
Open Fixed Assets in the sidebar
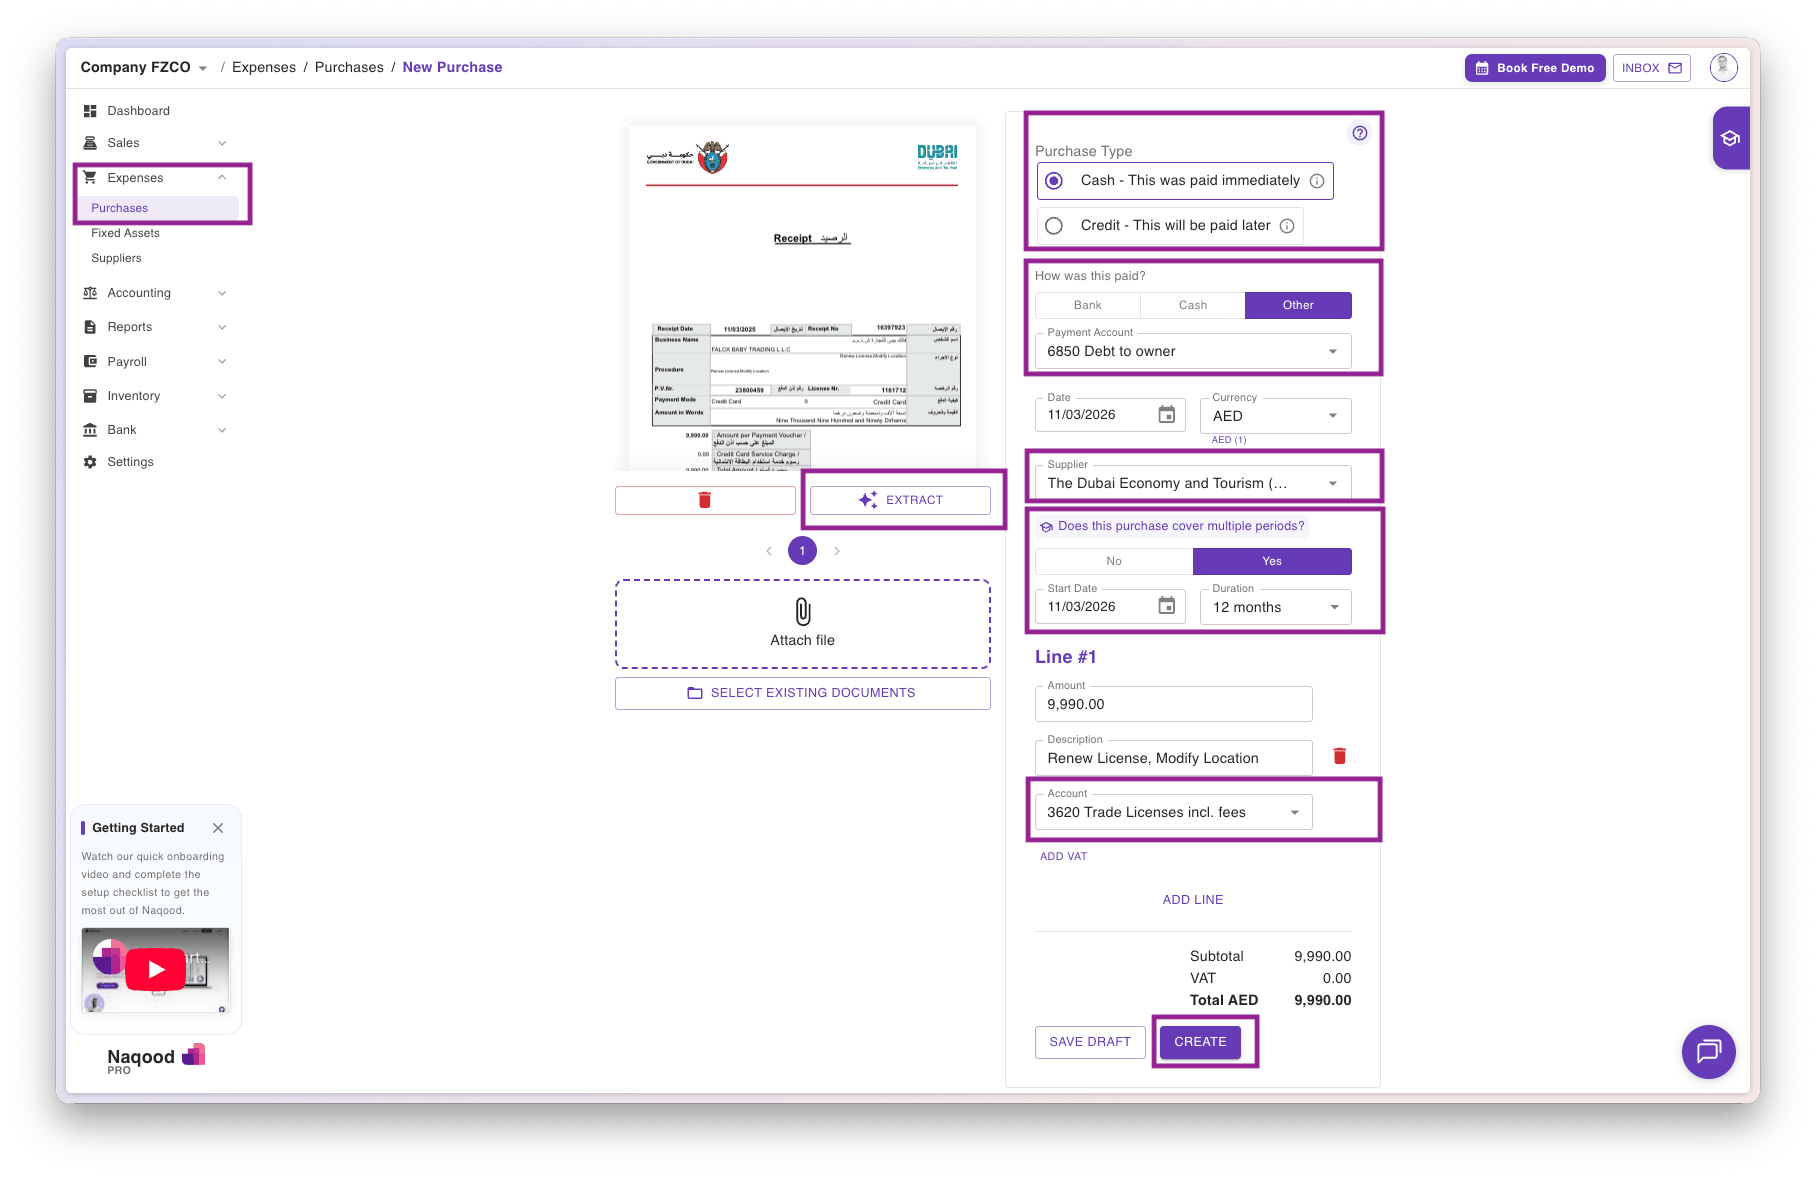pos(125,233)
